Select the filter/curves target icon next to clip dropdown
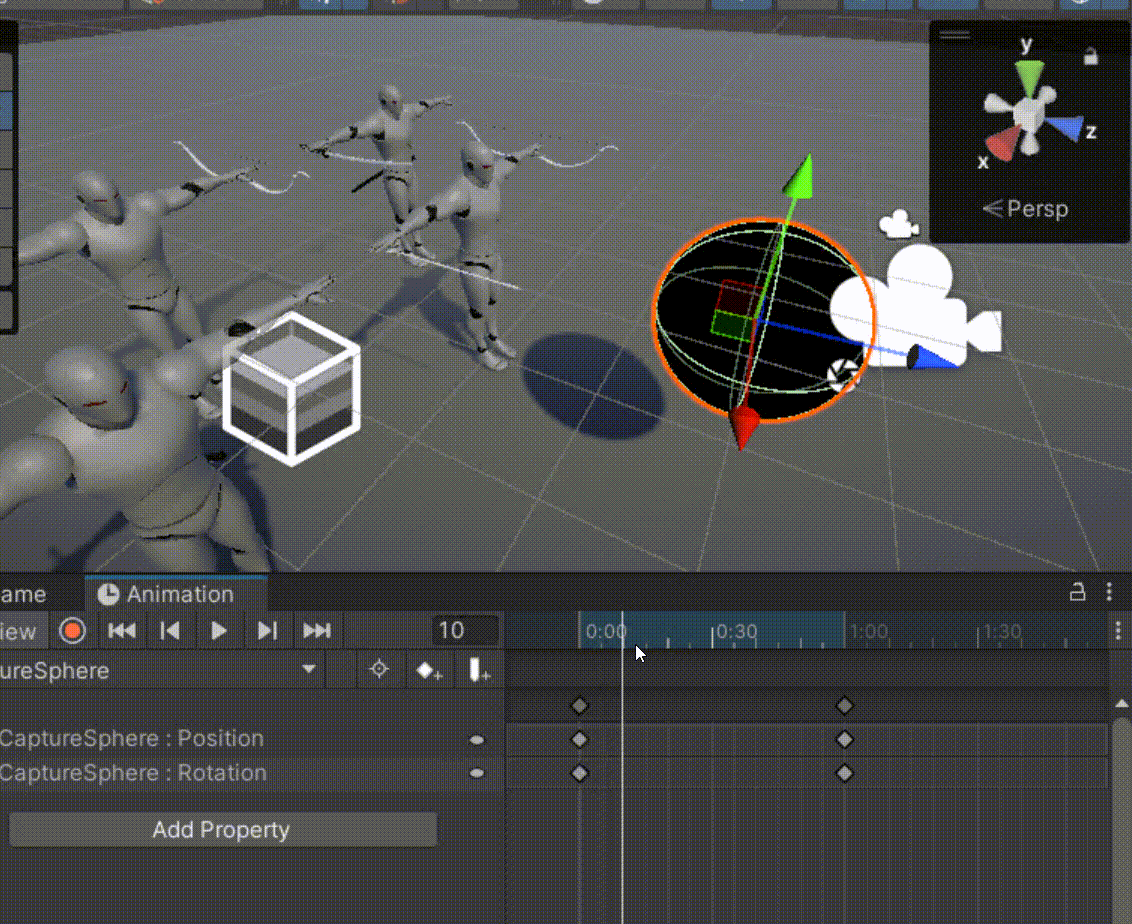 click(x=380, y=670)
